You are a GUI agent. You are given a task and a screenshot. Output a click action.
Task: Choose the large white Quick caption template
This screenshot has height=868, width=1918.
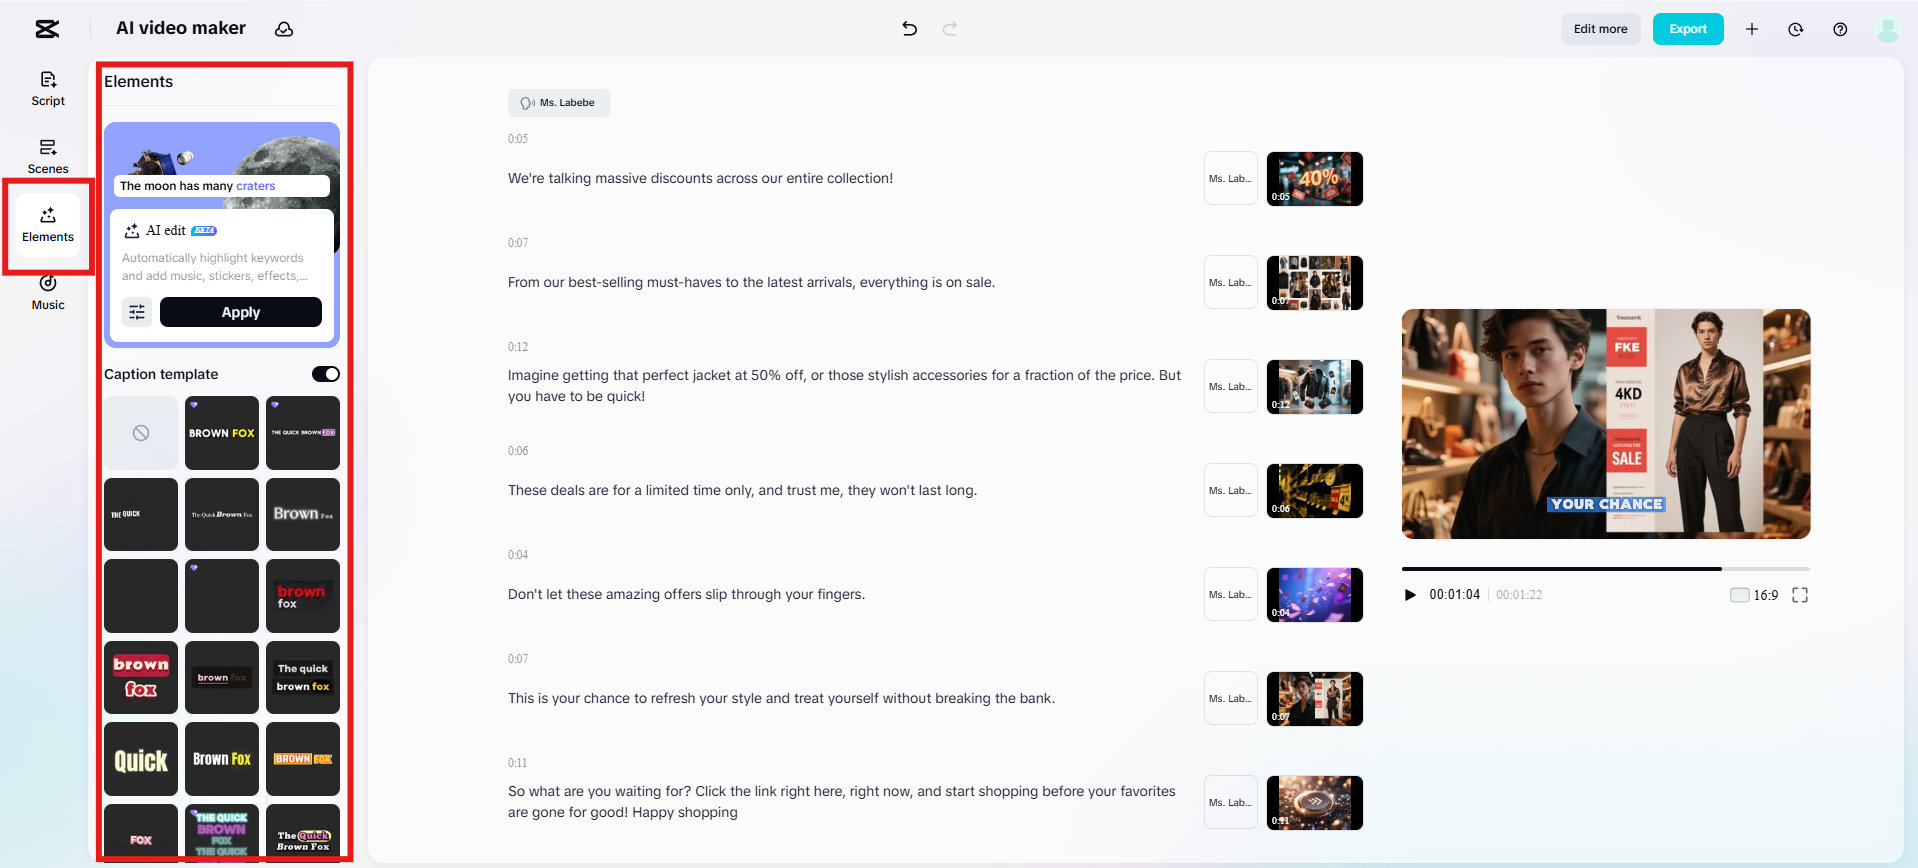[141, 759]
